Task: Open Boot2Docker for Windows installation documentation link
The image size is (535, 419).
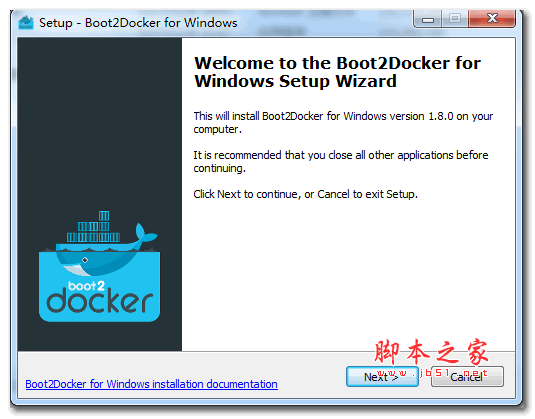Action: (151, 384)
